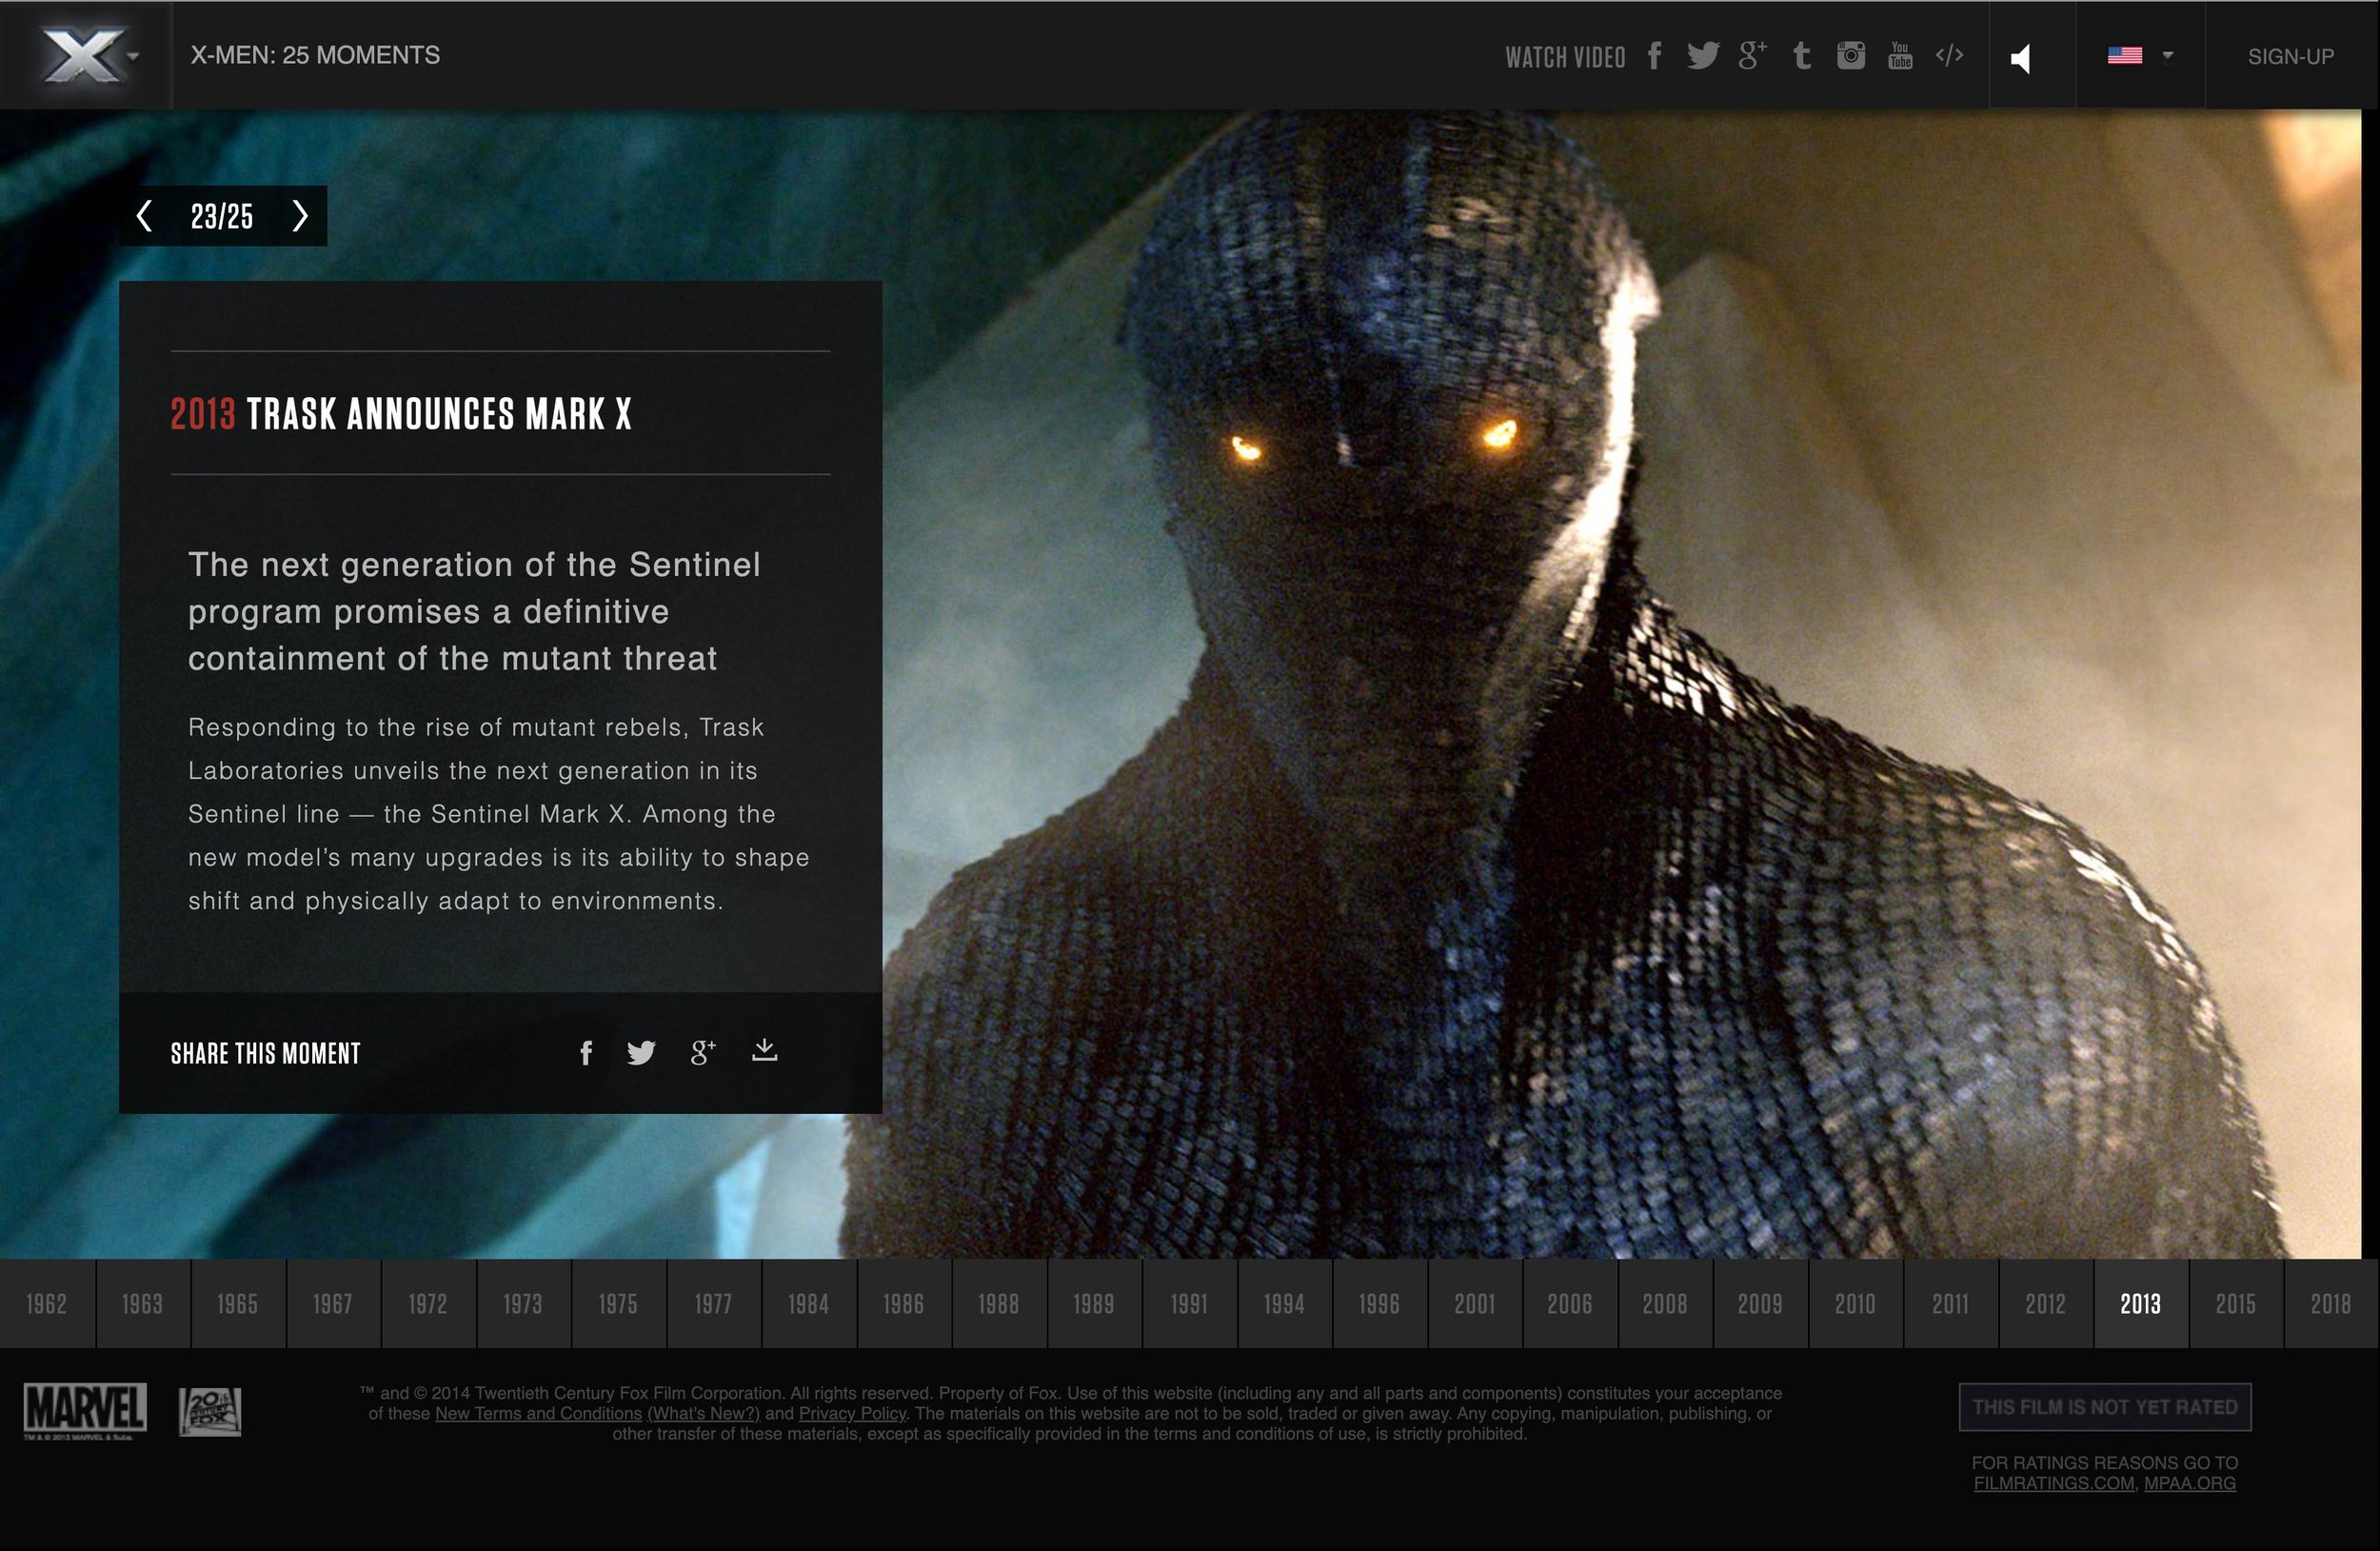Open Twitter page from header icon
Viewport: 2380px width, 1551px height.
point(1703,56)
